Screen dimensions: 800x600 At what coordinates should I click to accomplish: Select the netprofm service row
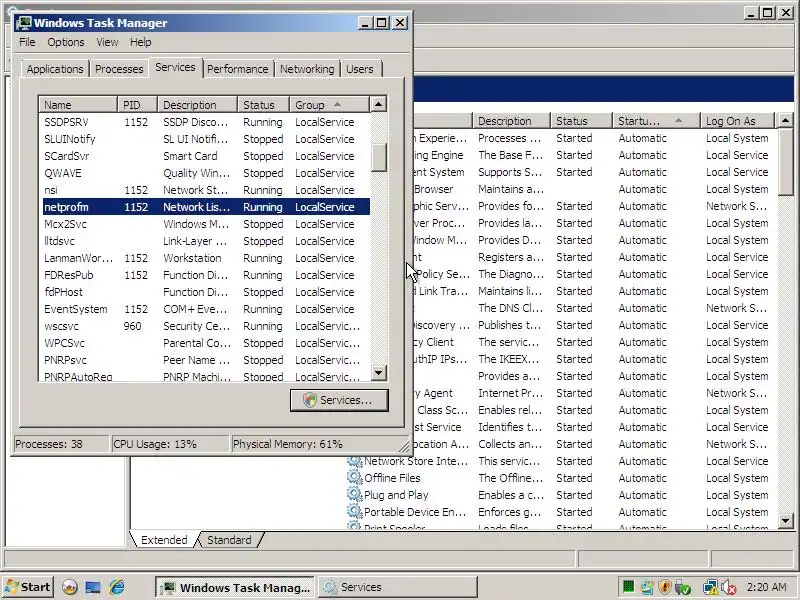(x=205, y=207)
